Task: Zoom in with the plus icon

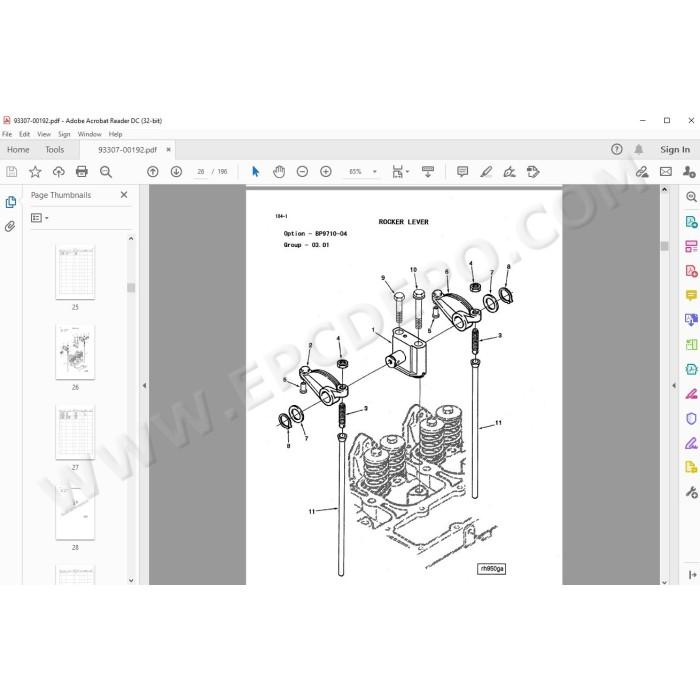Action: click(326, 171)
